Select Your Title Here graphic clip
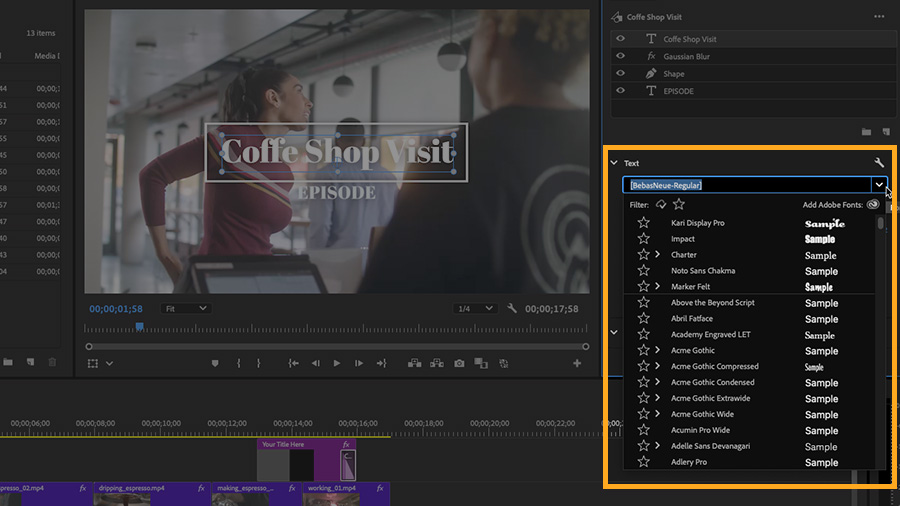900x506 pixels. tap(307, 460)
